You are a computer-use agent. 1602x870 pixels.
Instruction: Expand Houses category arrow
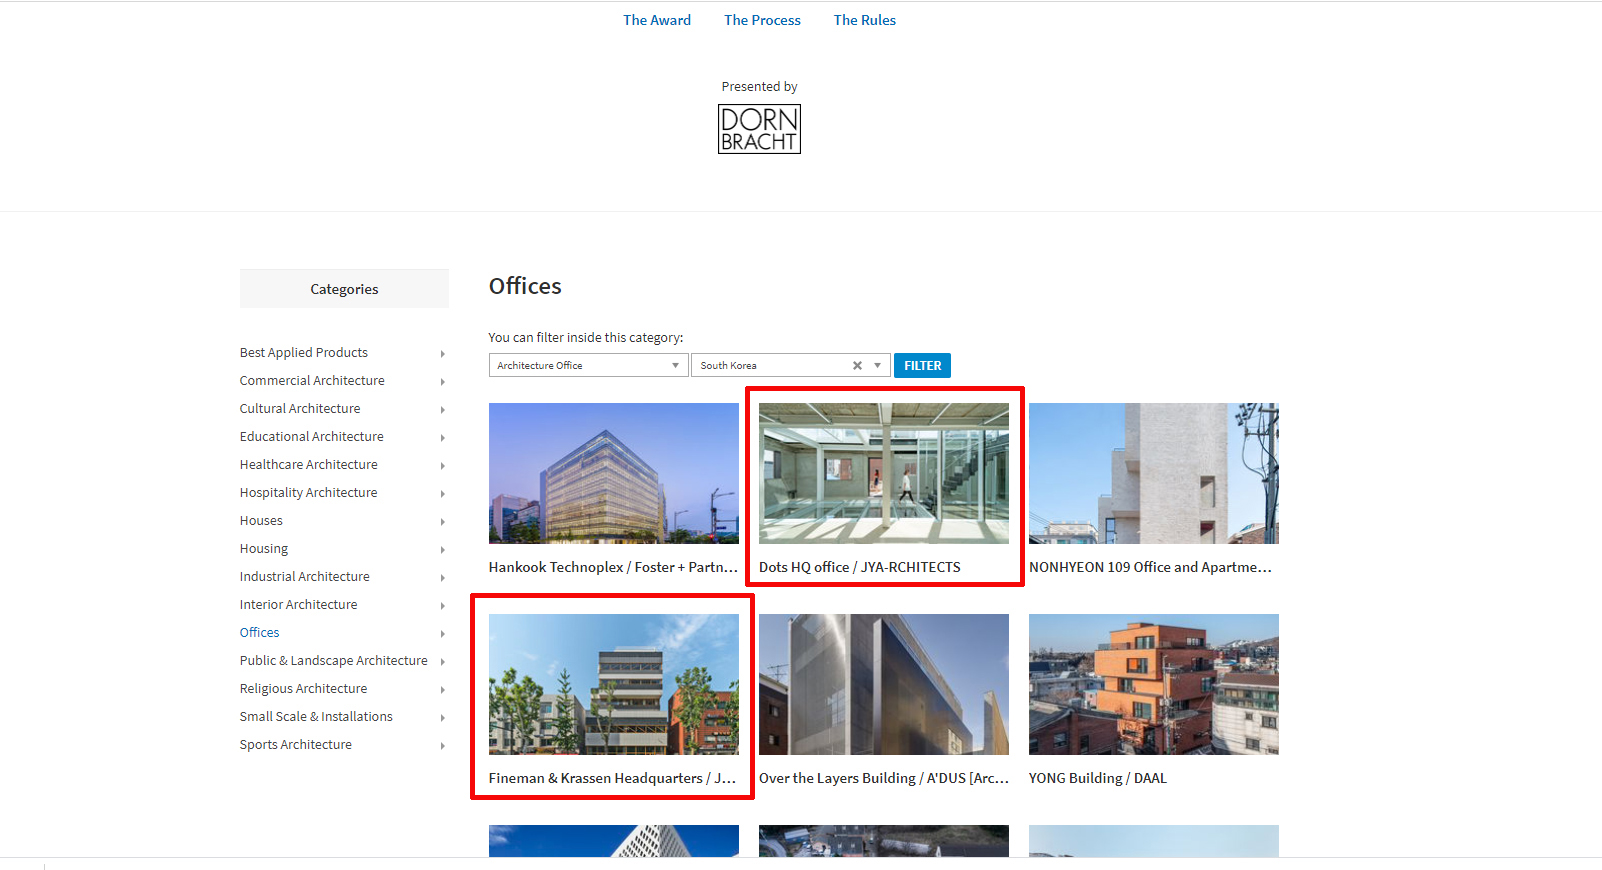[442, 522]
